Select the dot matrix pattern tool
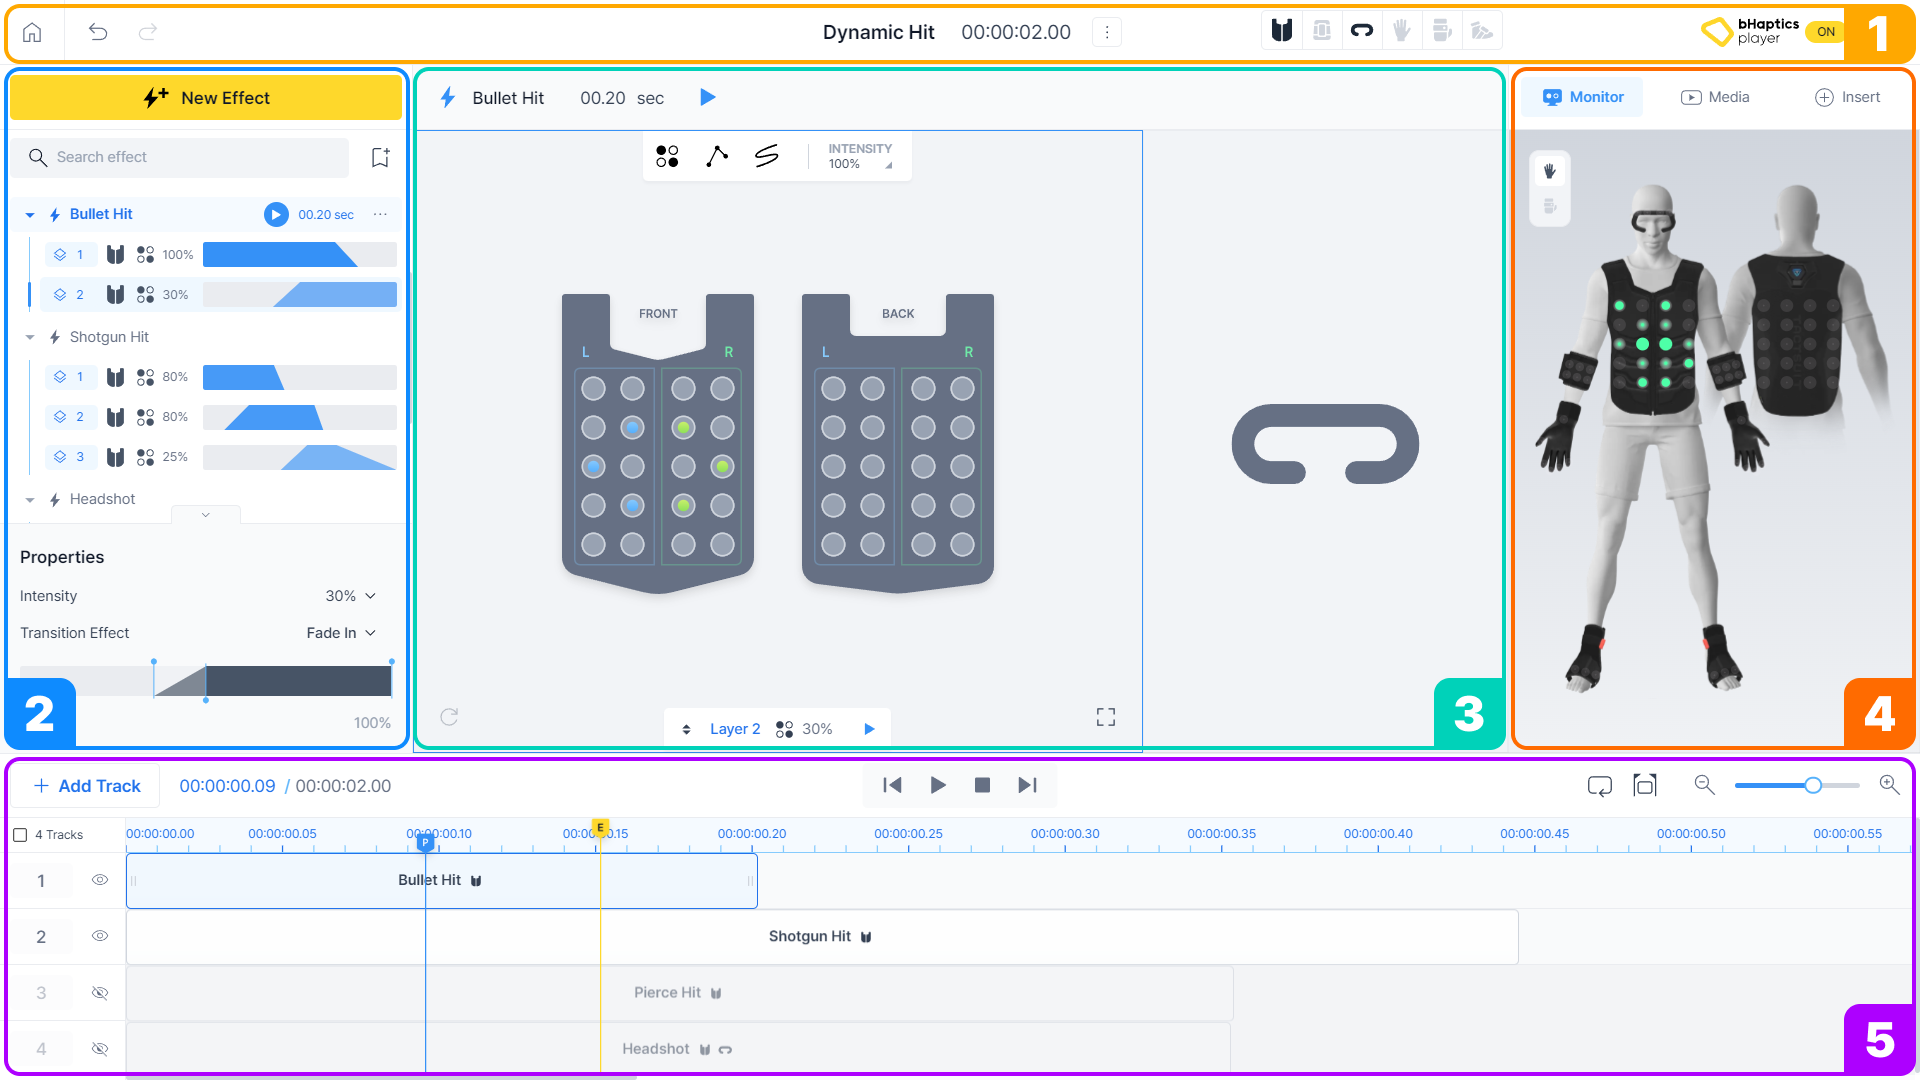This screenshot has width=1920, height=1080. [x=667, y=154]
